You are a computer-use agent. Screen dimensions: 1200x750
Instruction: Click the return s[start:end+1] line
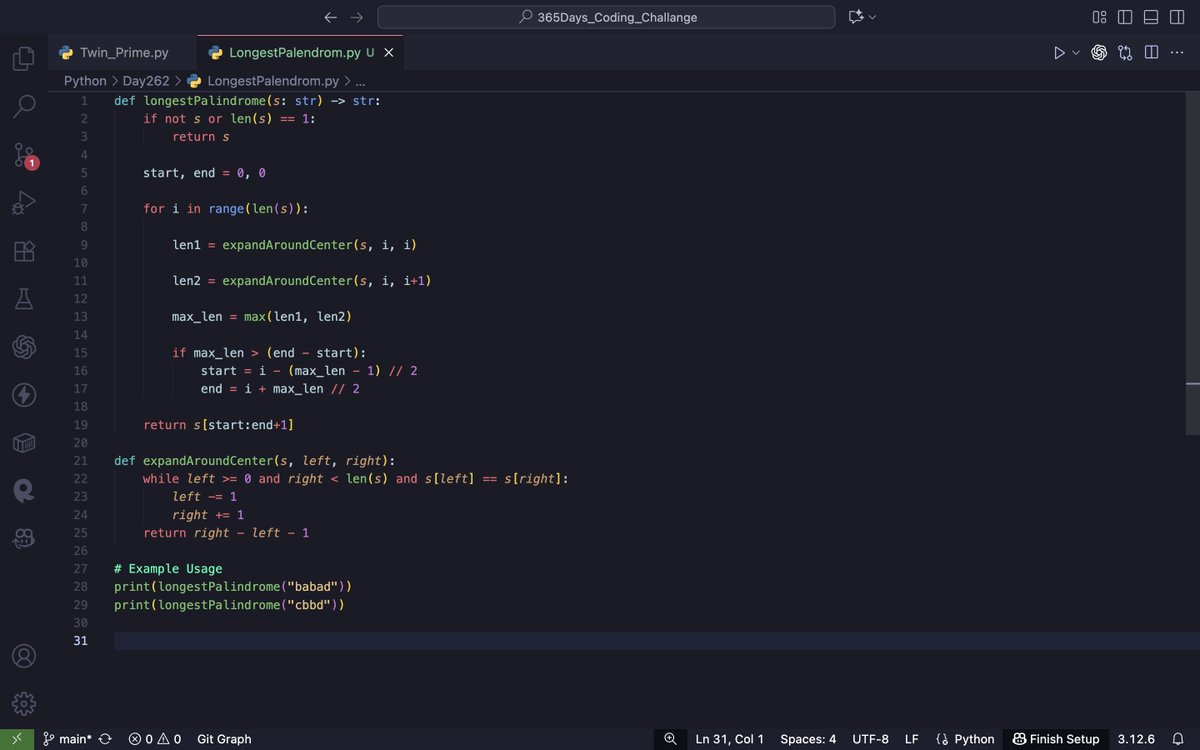click(218, 425)
